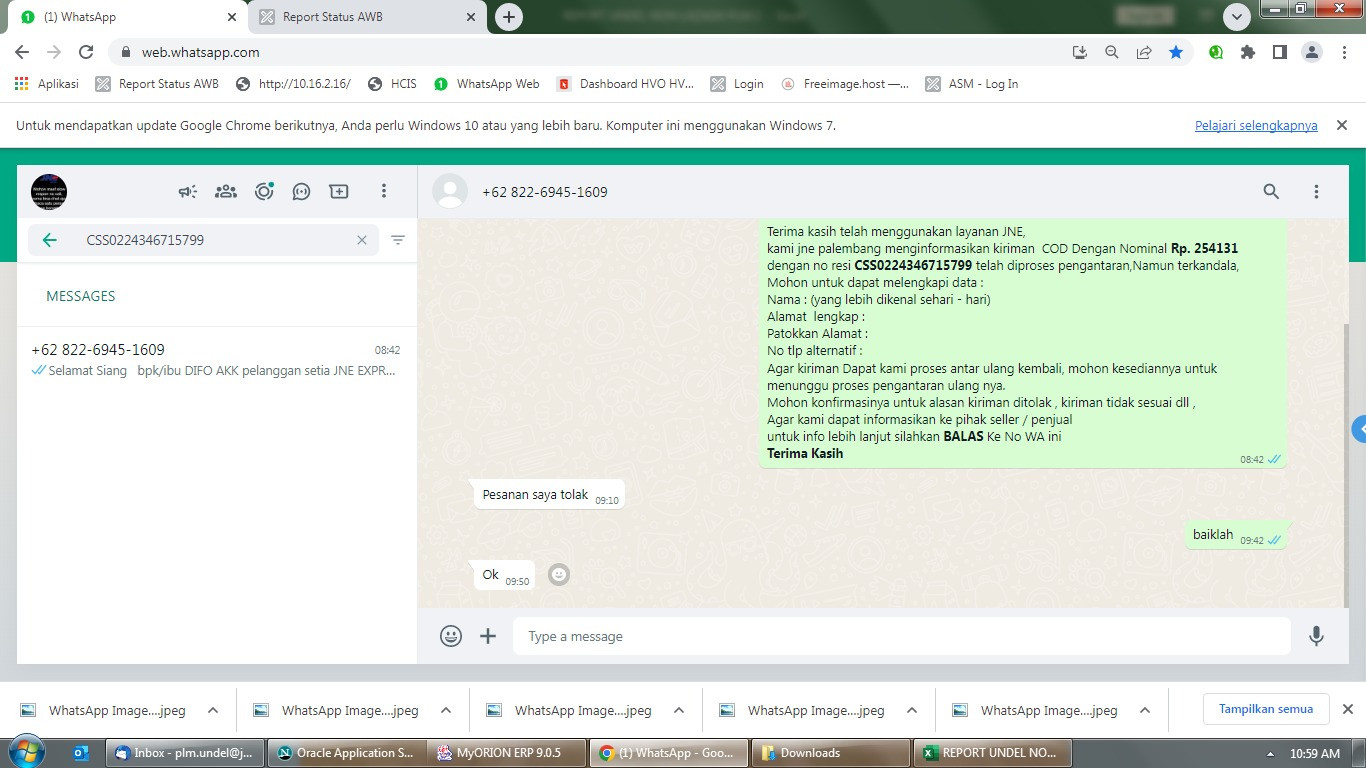1366x768 pixels.
Task: Start a new chat
Action: point(339,191)
